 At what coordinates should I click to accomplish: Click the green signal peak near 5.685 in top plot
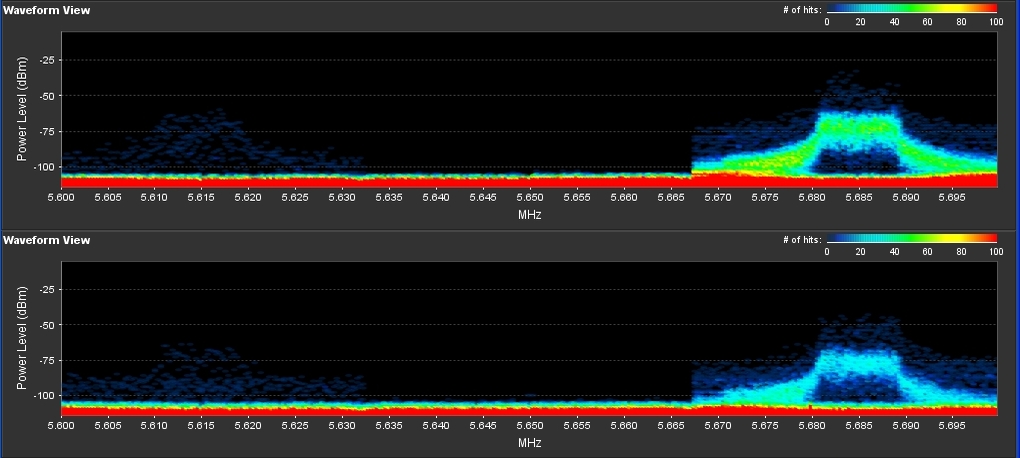[855, 127]
